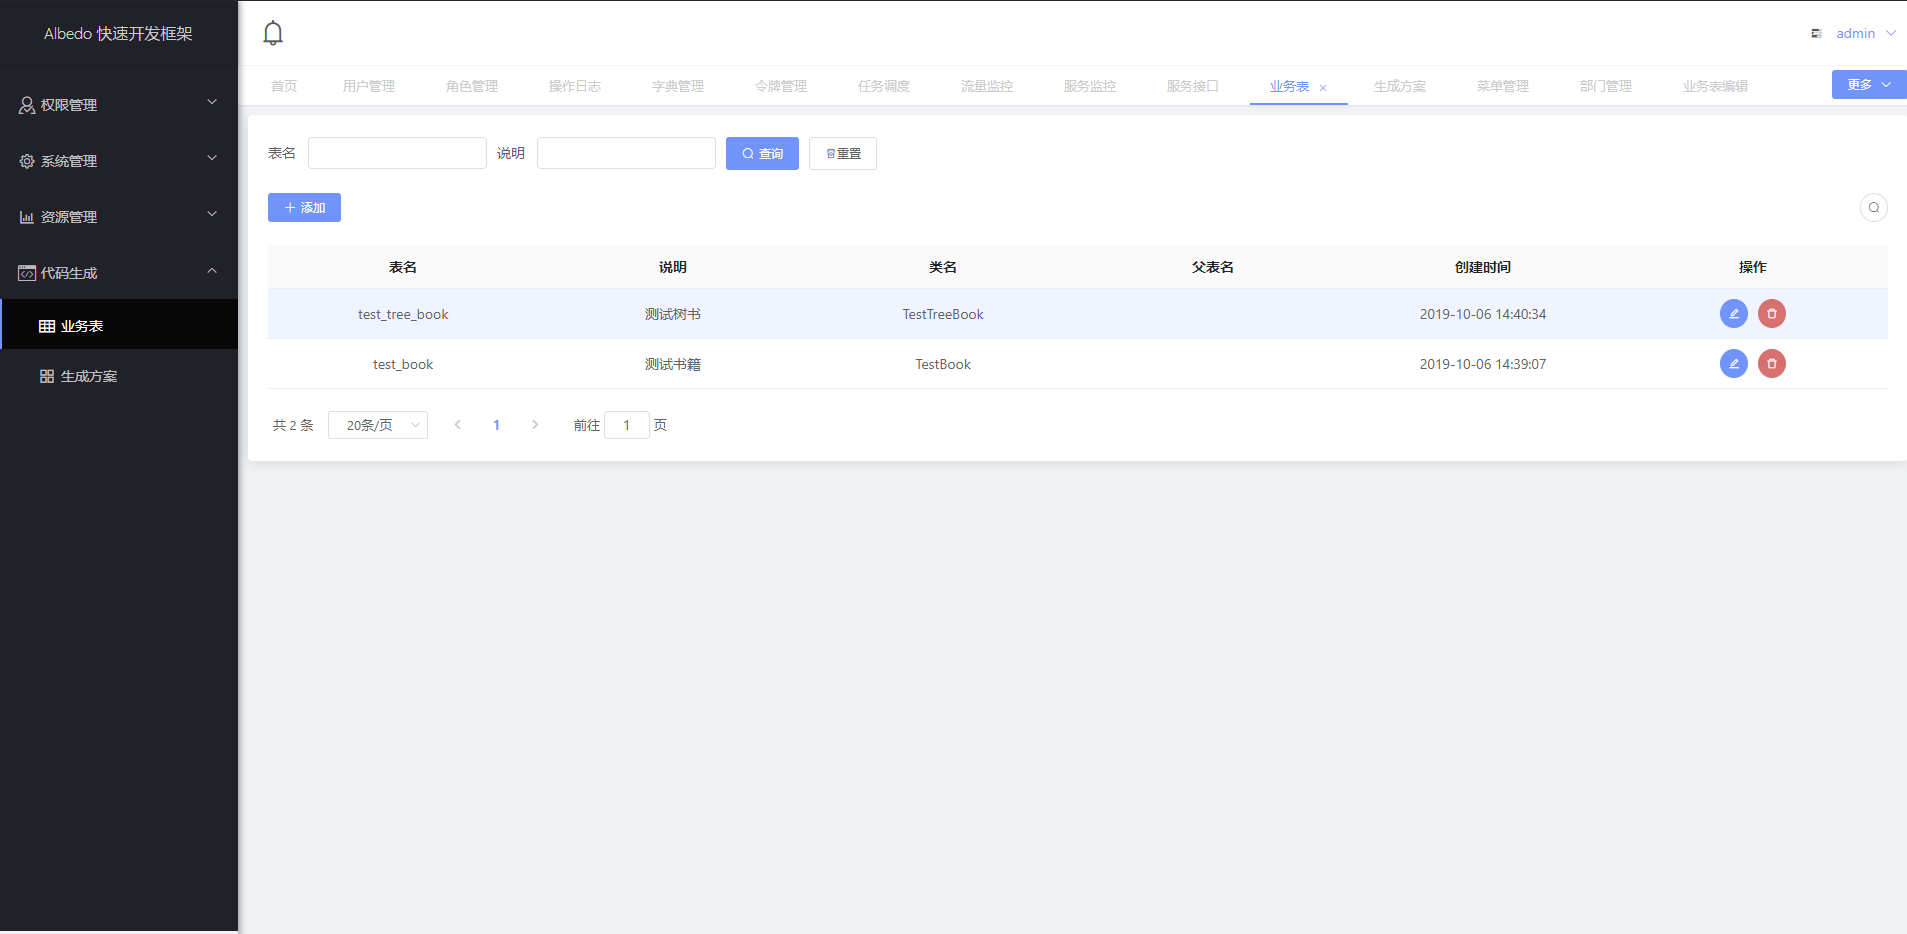Open the notification bell

tap(273, 33)
